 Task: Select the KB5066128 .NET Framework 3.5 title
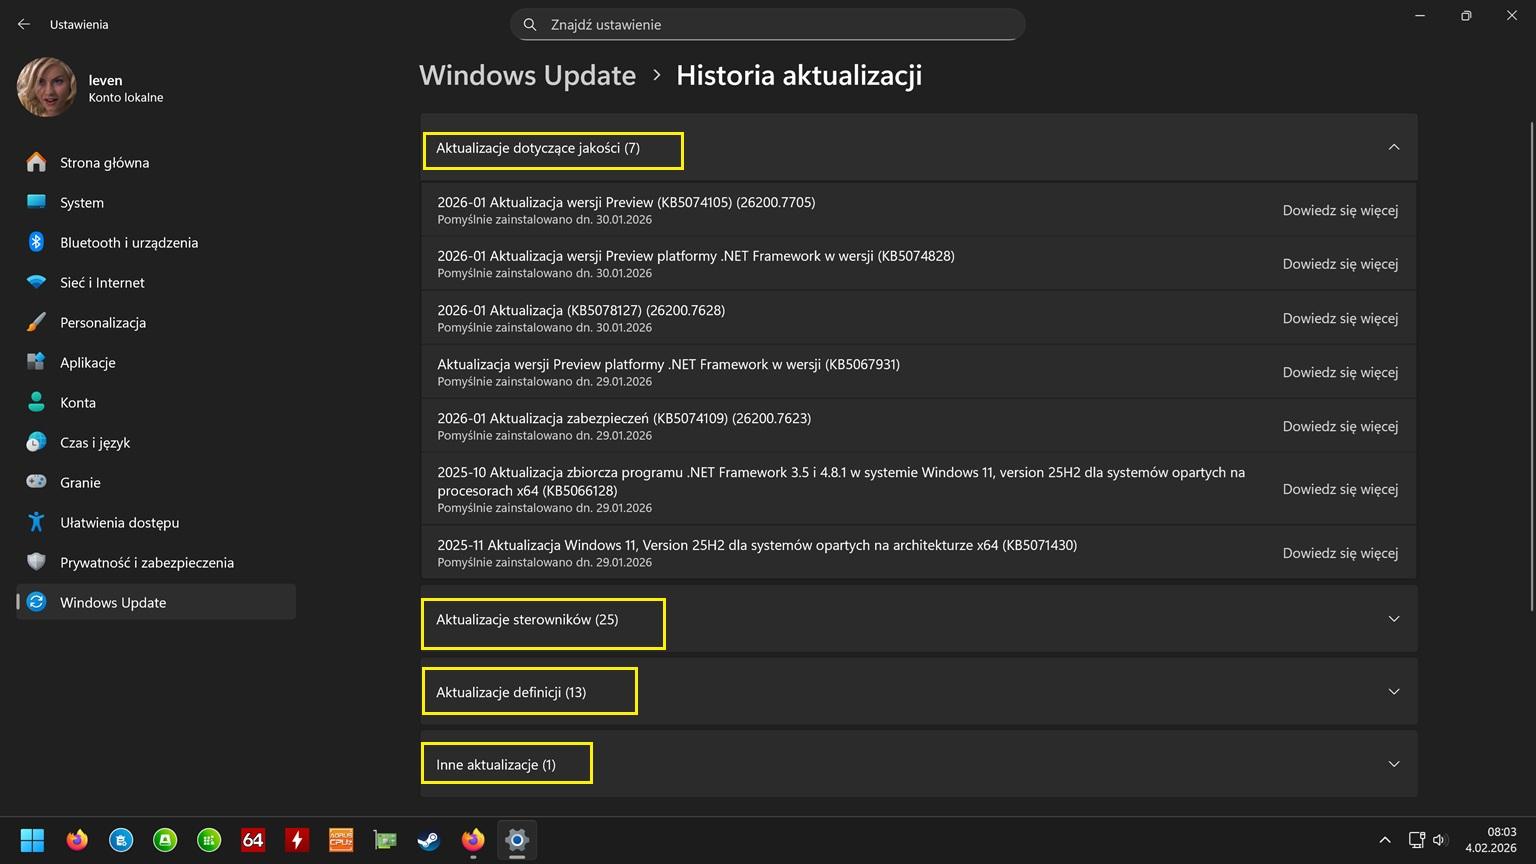[x=841, y=481]
